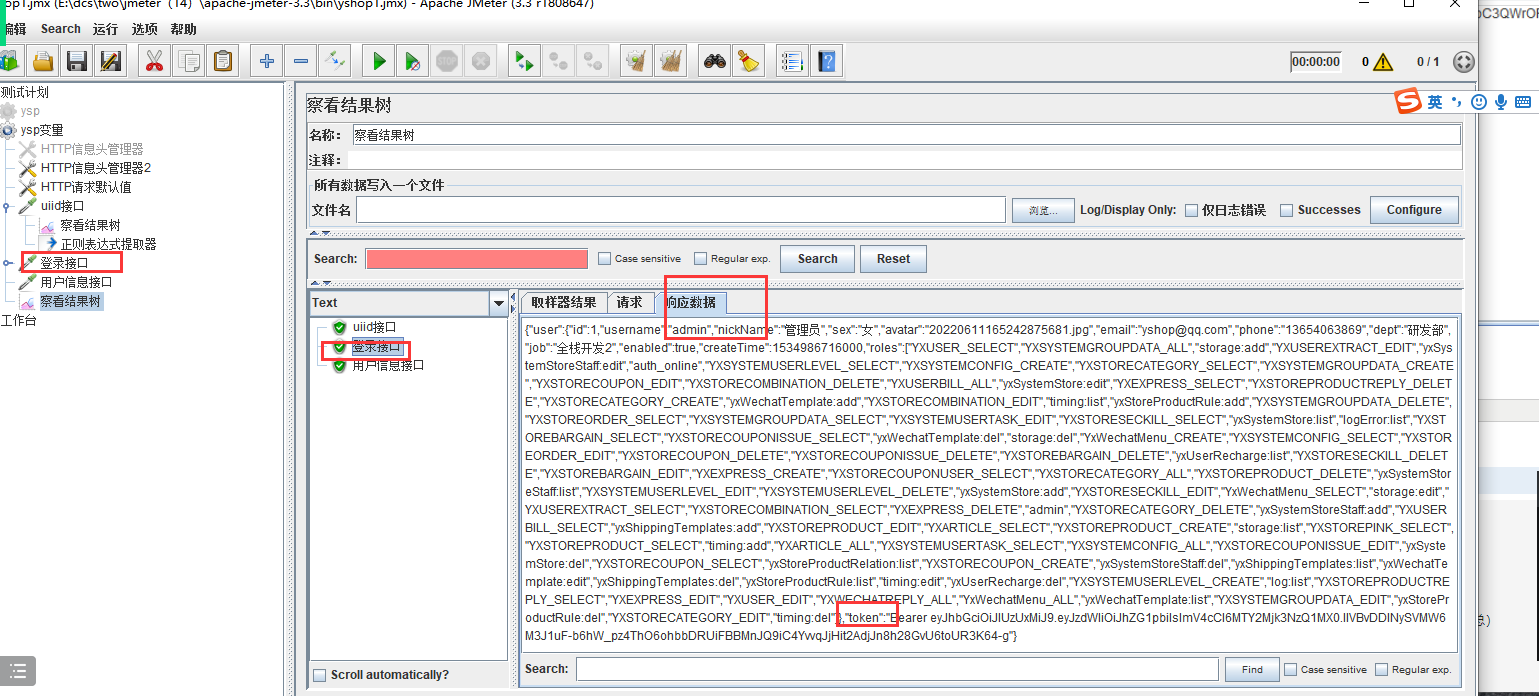Toggle enabled state via toolbar icon
Screen dimensions: 1539x696
click(334, 62)
